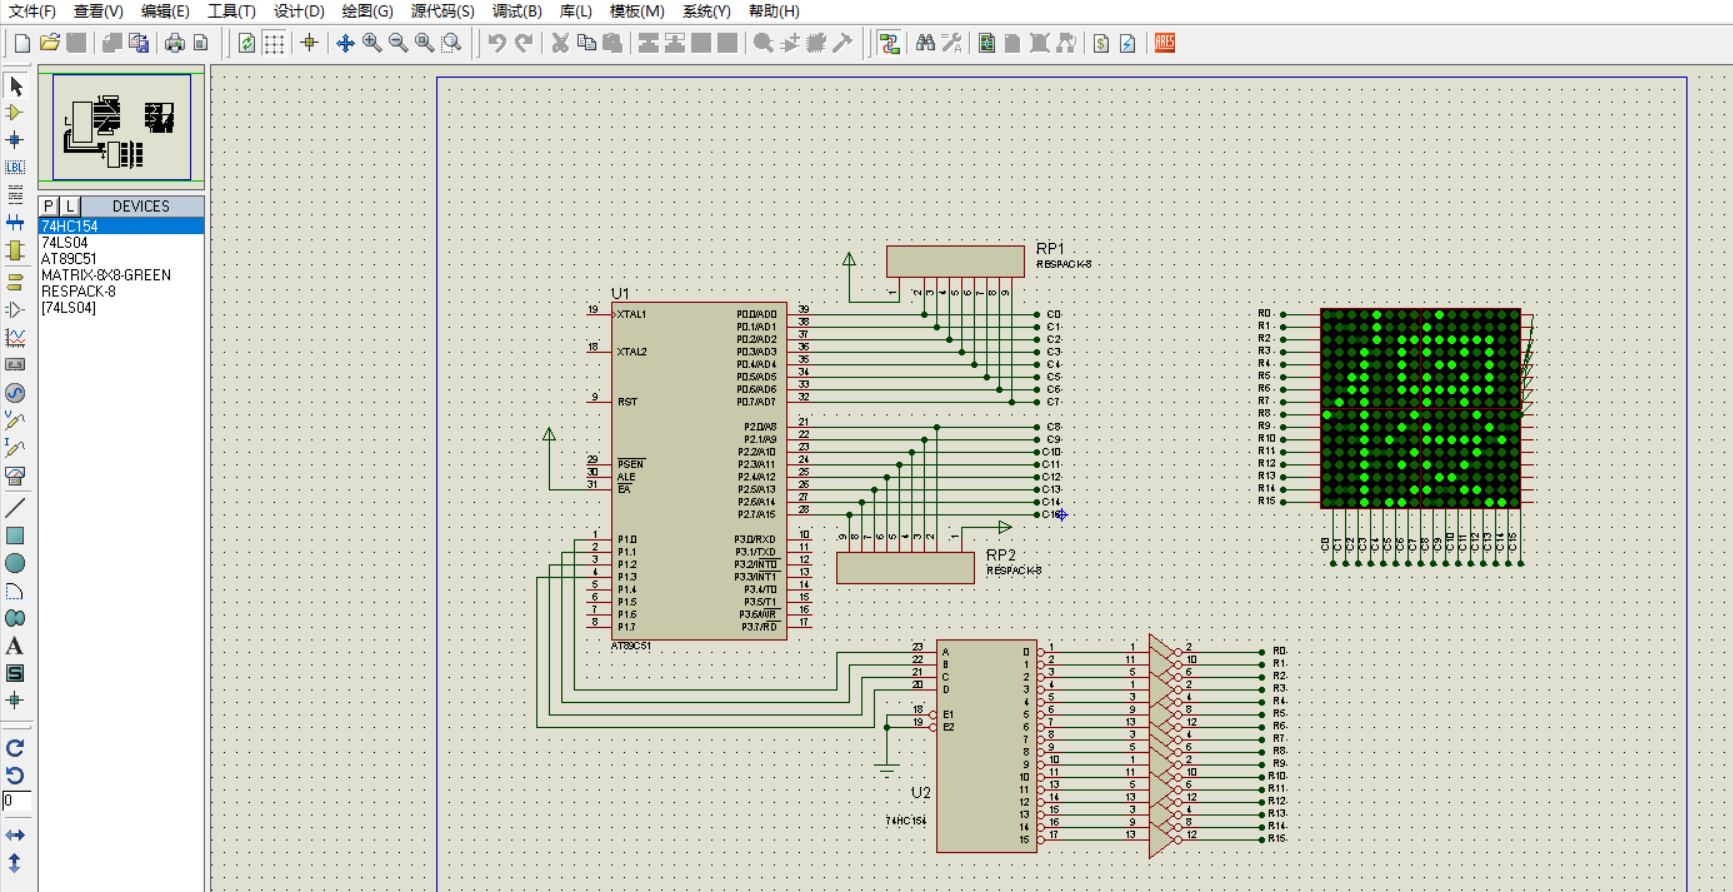The width and height of the screenshot is (1733, 892).
Task: Open an existing design folder icon
Action: 49,43
